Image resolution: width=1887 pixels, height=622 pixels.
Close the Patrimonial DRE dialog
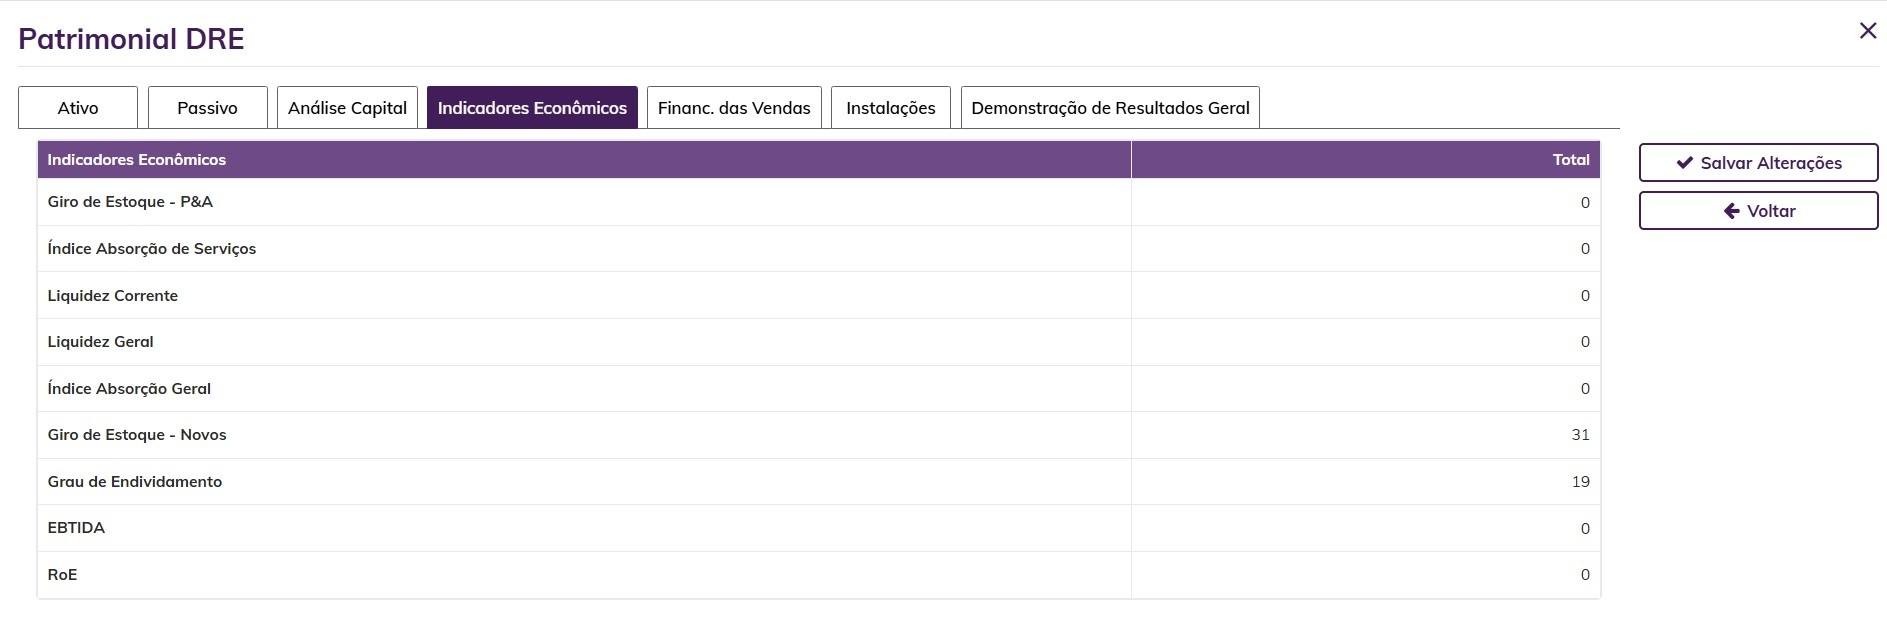(1867, 31)
